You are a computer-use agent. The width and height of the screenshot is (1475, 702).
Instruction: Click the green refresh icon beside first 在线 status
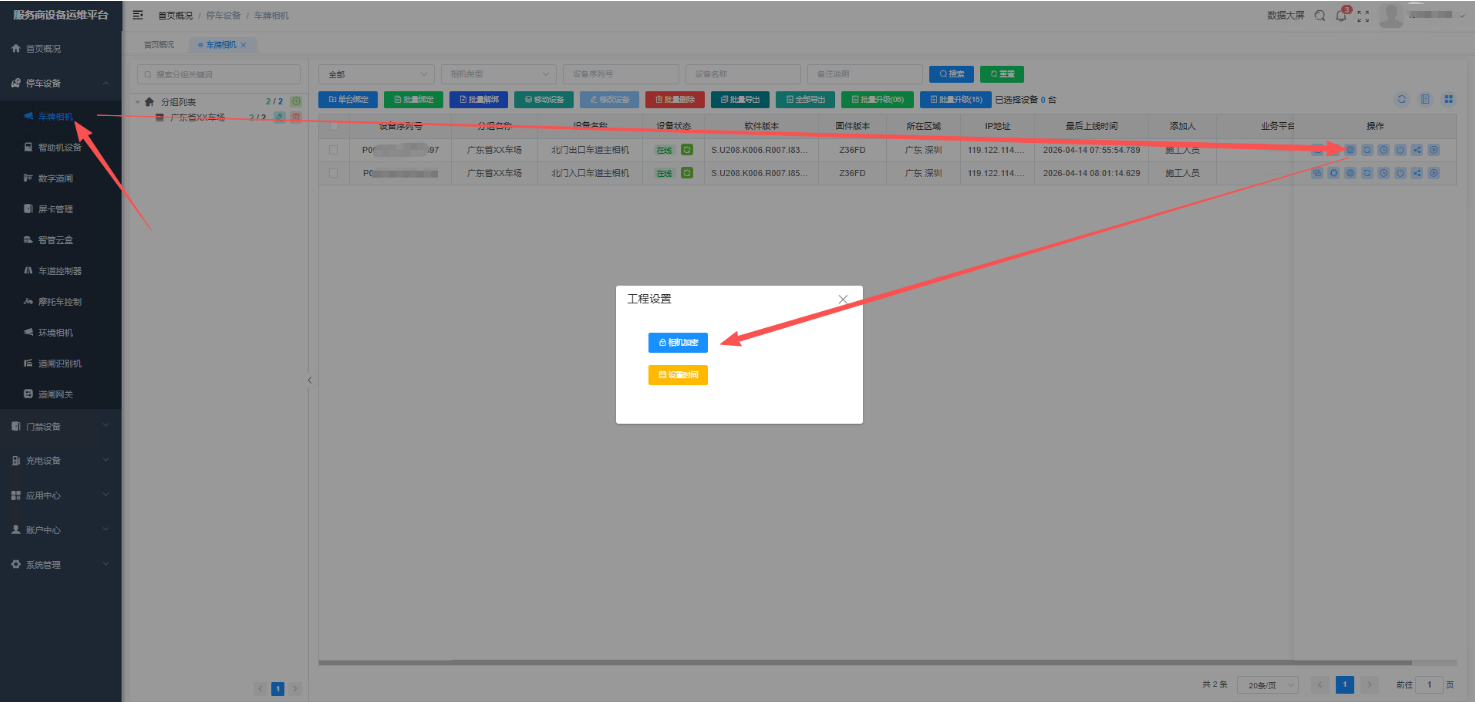coord(687,149)
